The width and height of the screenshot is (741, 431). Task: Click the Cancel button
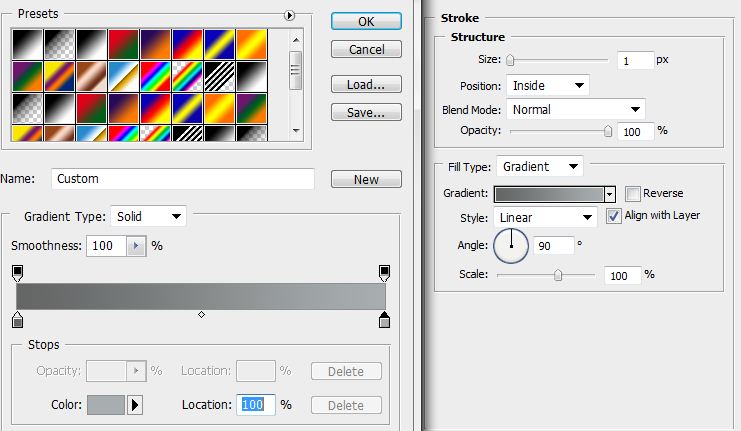point(366,49)
